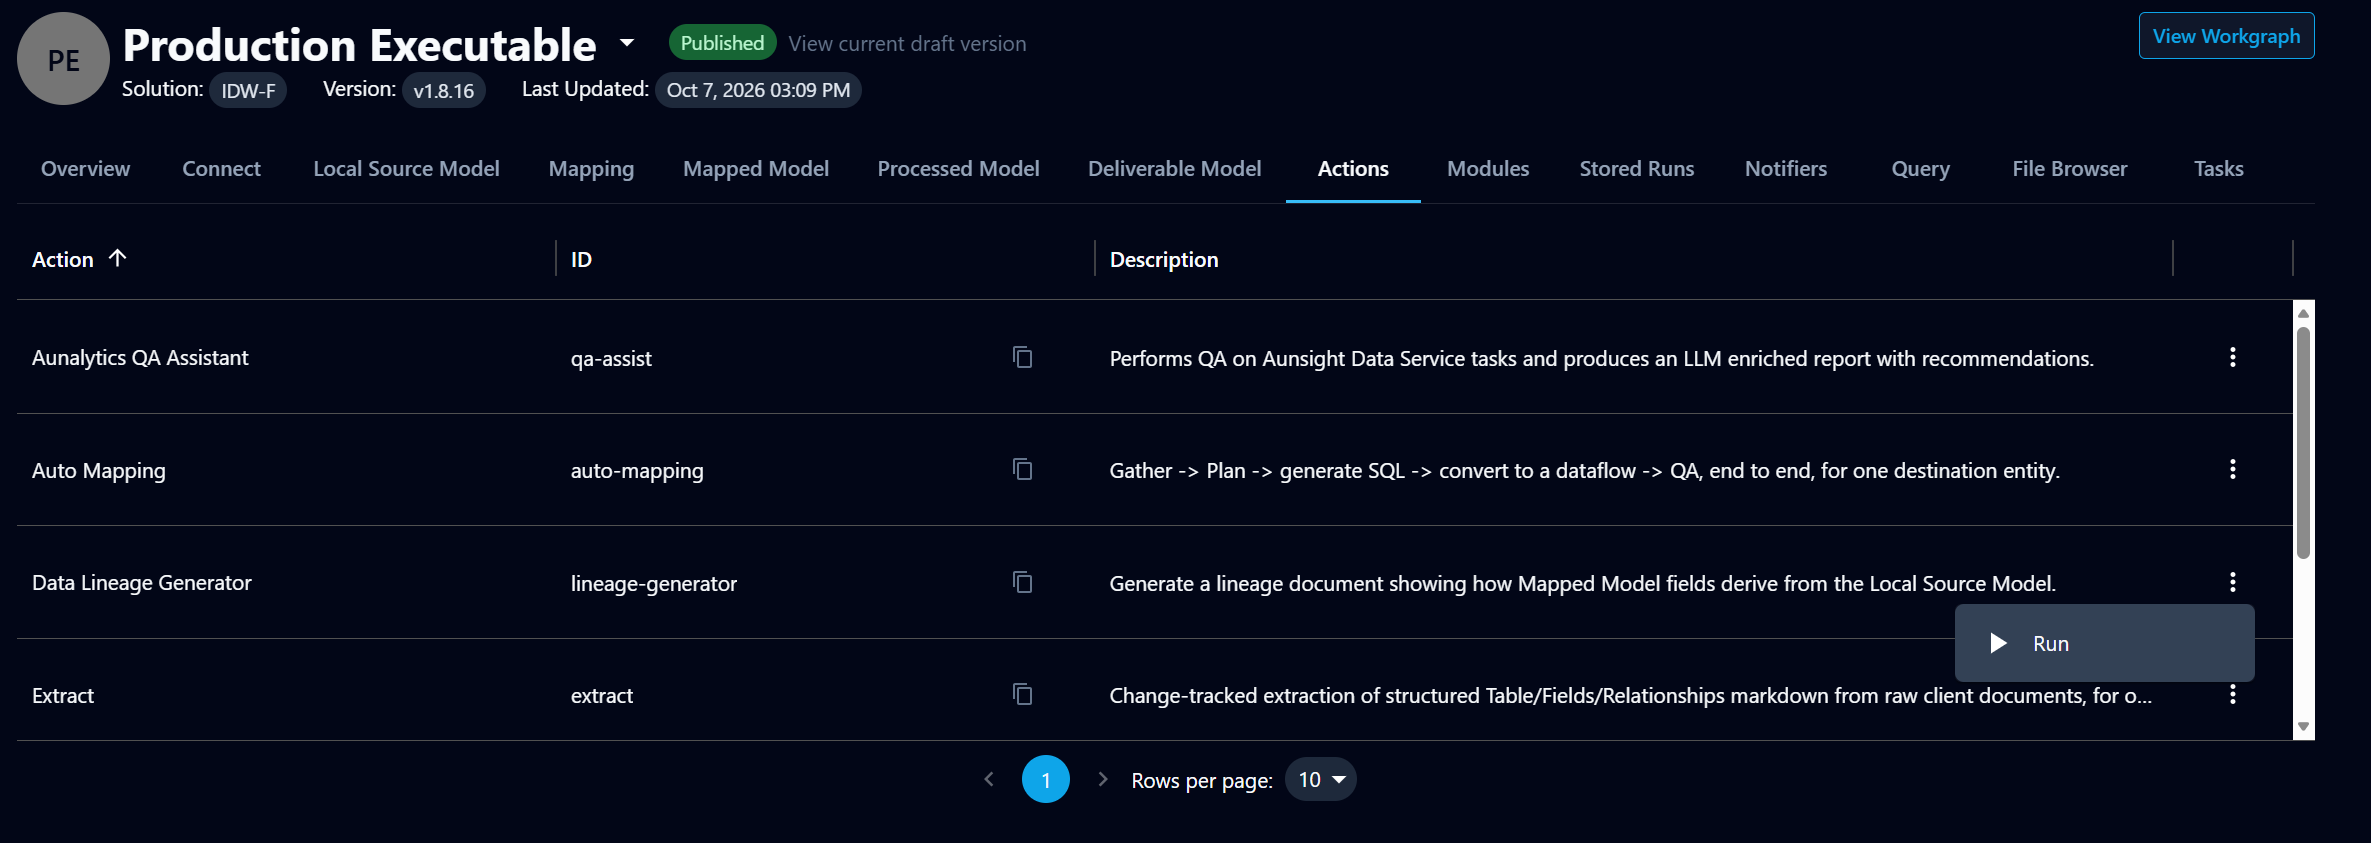Click the Published status badge
Screen dimensions: 2371x843
click(722, 43)
